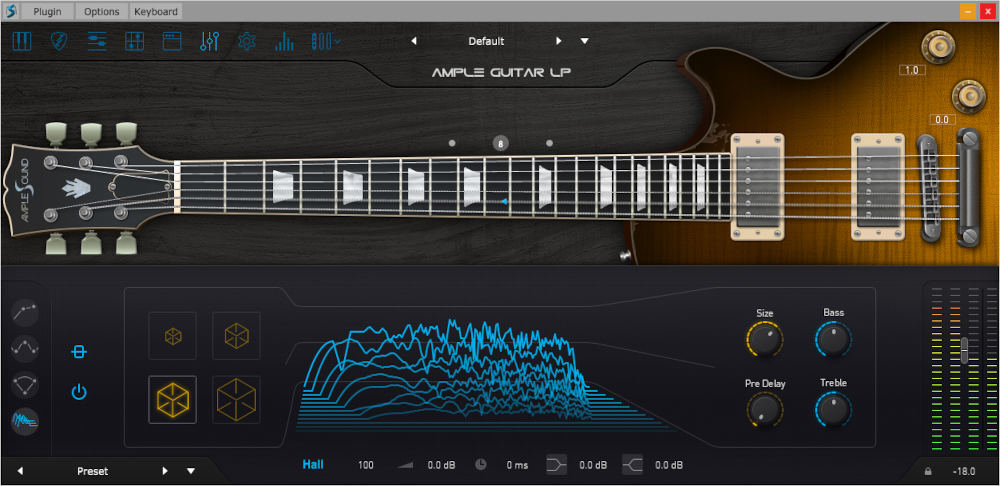
Task: Click the Default preset name
Action: [x=486, y=41]
